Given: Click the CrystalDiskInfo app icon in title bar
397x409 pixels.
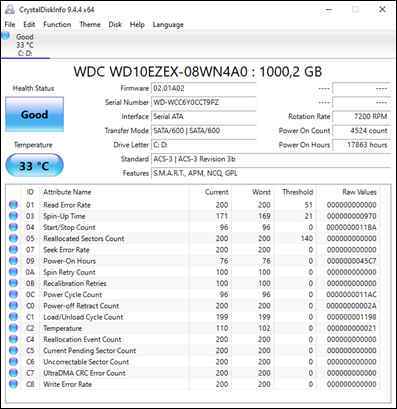Looking at the screenshot, I should pyautogui.click(x=10, y=10).
